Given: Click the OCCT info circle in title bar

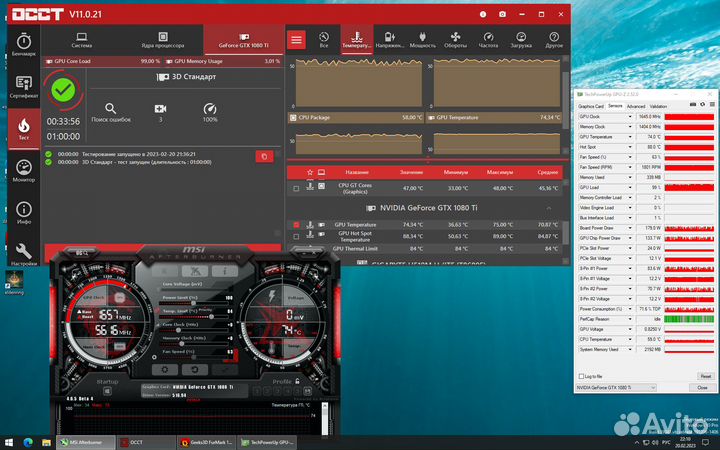Looking at the screenshot, I should 483,14.
